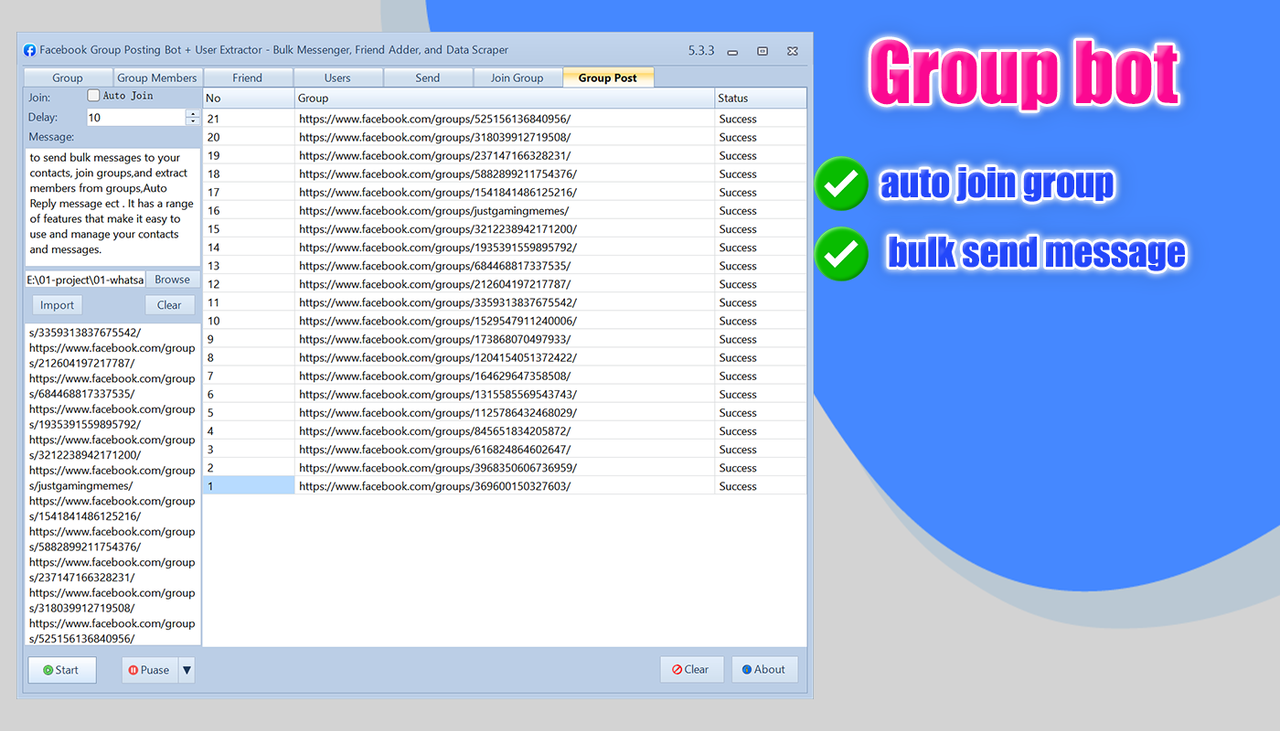Select row with groups/5882899211754376/
This screenshot has width=1280, height=731.
(505, 174)
